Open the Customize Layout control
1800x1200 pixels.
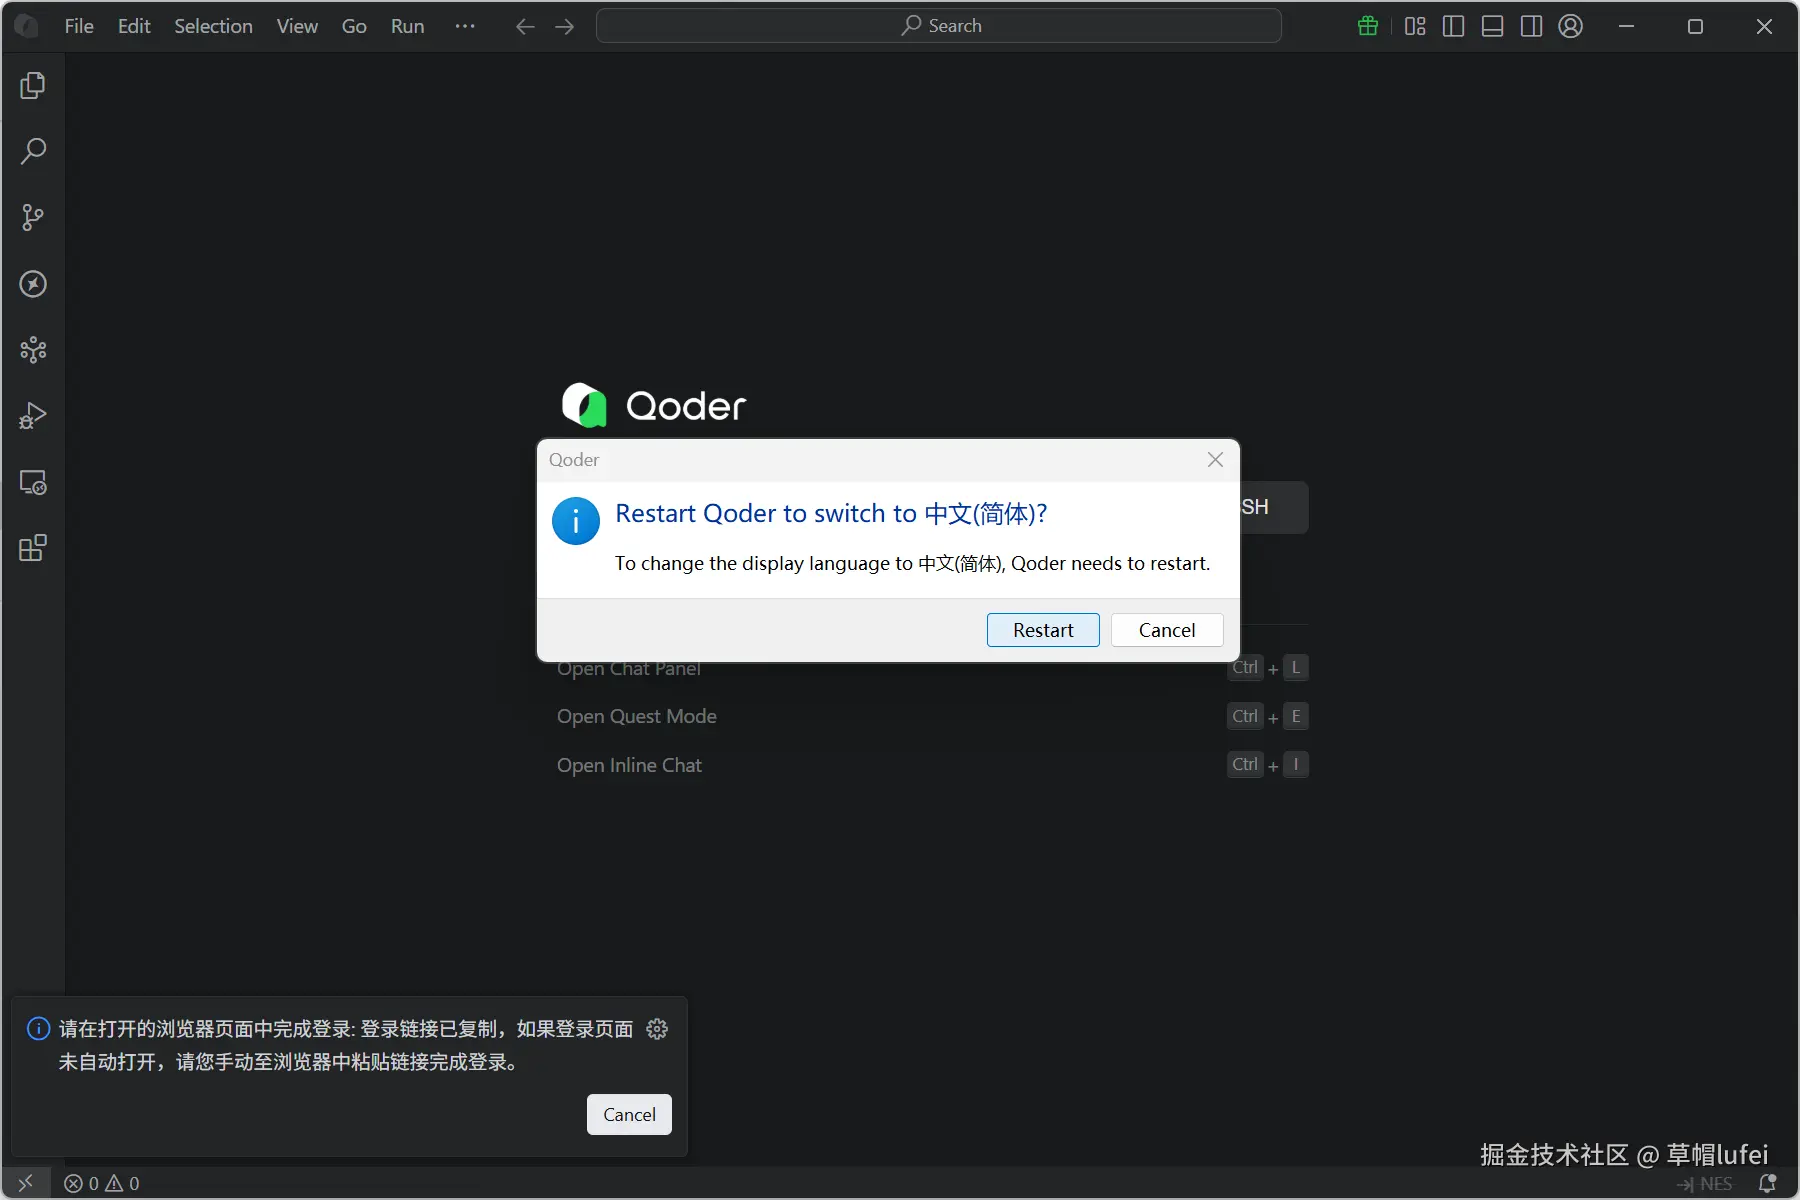click(x=1415, y=26)
